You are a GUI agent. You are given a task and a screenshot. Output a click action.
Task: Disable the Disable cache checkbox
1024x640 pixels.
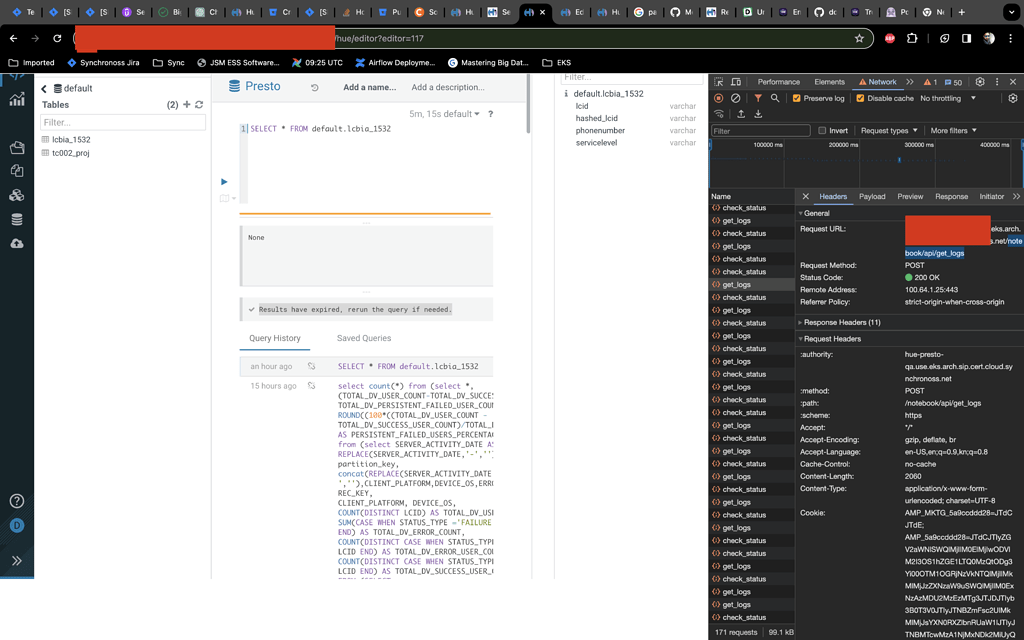[x=860, y=97]
